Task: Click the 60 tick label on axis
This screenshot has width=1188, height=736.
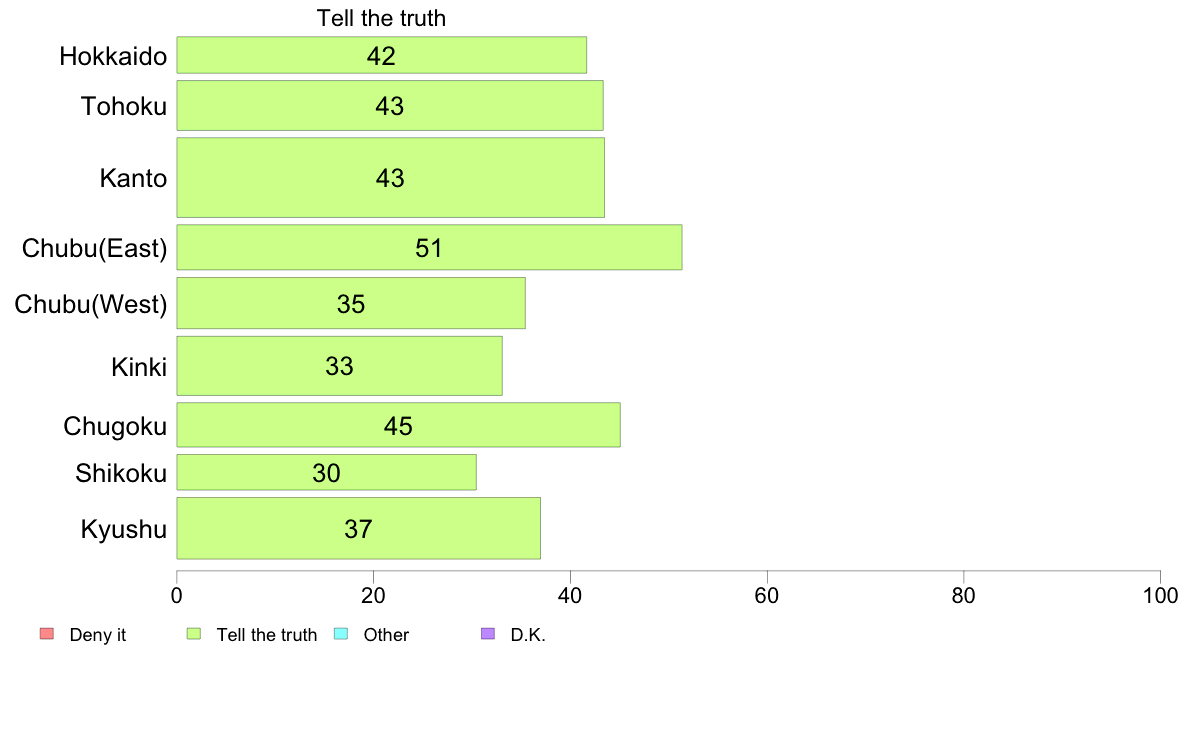Action: coord(767,596)
